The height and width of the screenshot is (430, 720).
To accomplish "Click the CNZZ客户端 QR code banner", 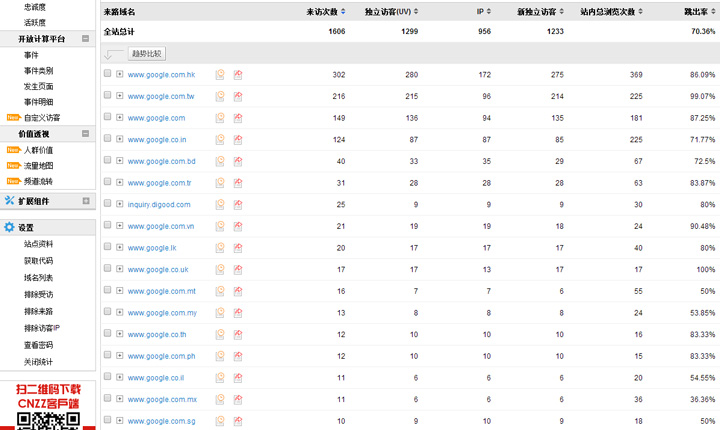I will (x=48, y=405).
